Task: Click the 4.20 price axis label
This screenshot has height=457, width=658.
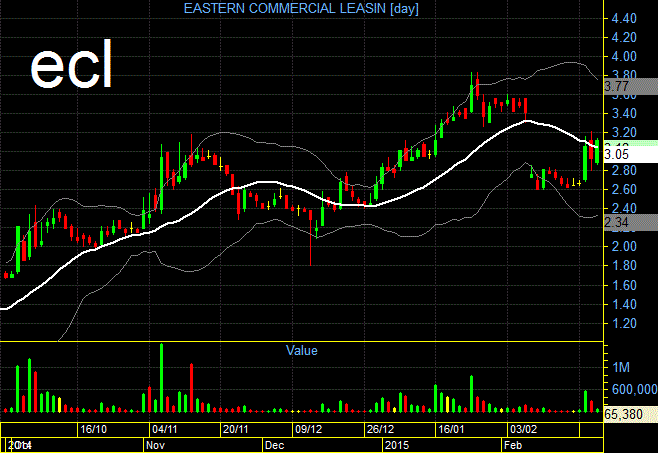Action: [624, 37]
